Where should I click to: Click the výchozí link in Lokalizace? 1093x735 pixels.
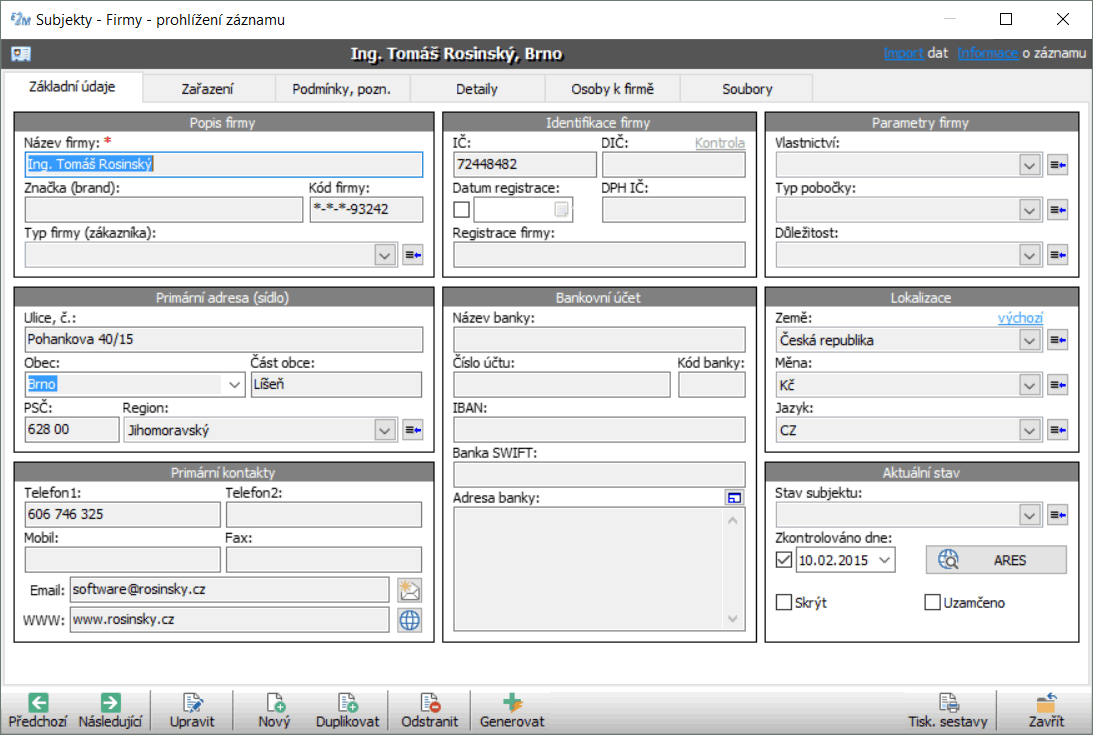coord(1020,318)
